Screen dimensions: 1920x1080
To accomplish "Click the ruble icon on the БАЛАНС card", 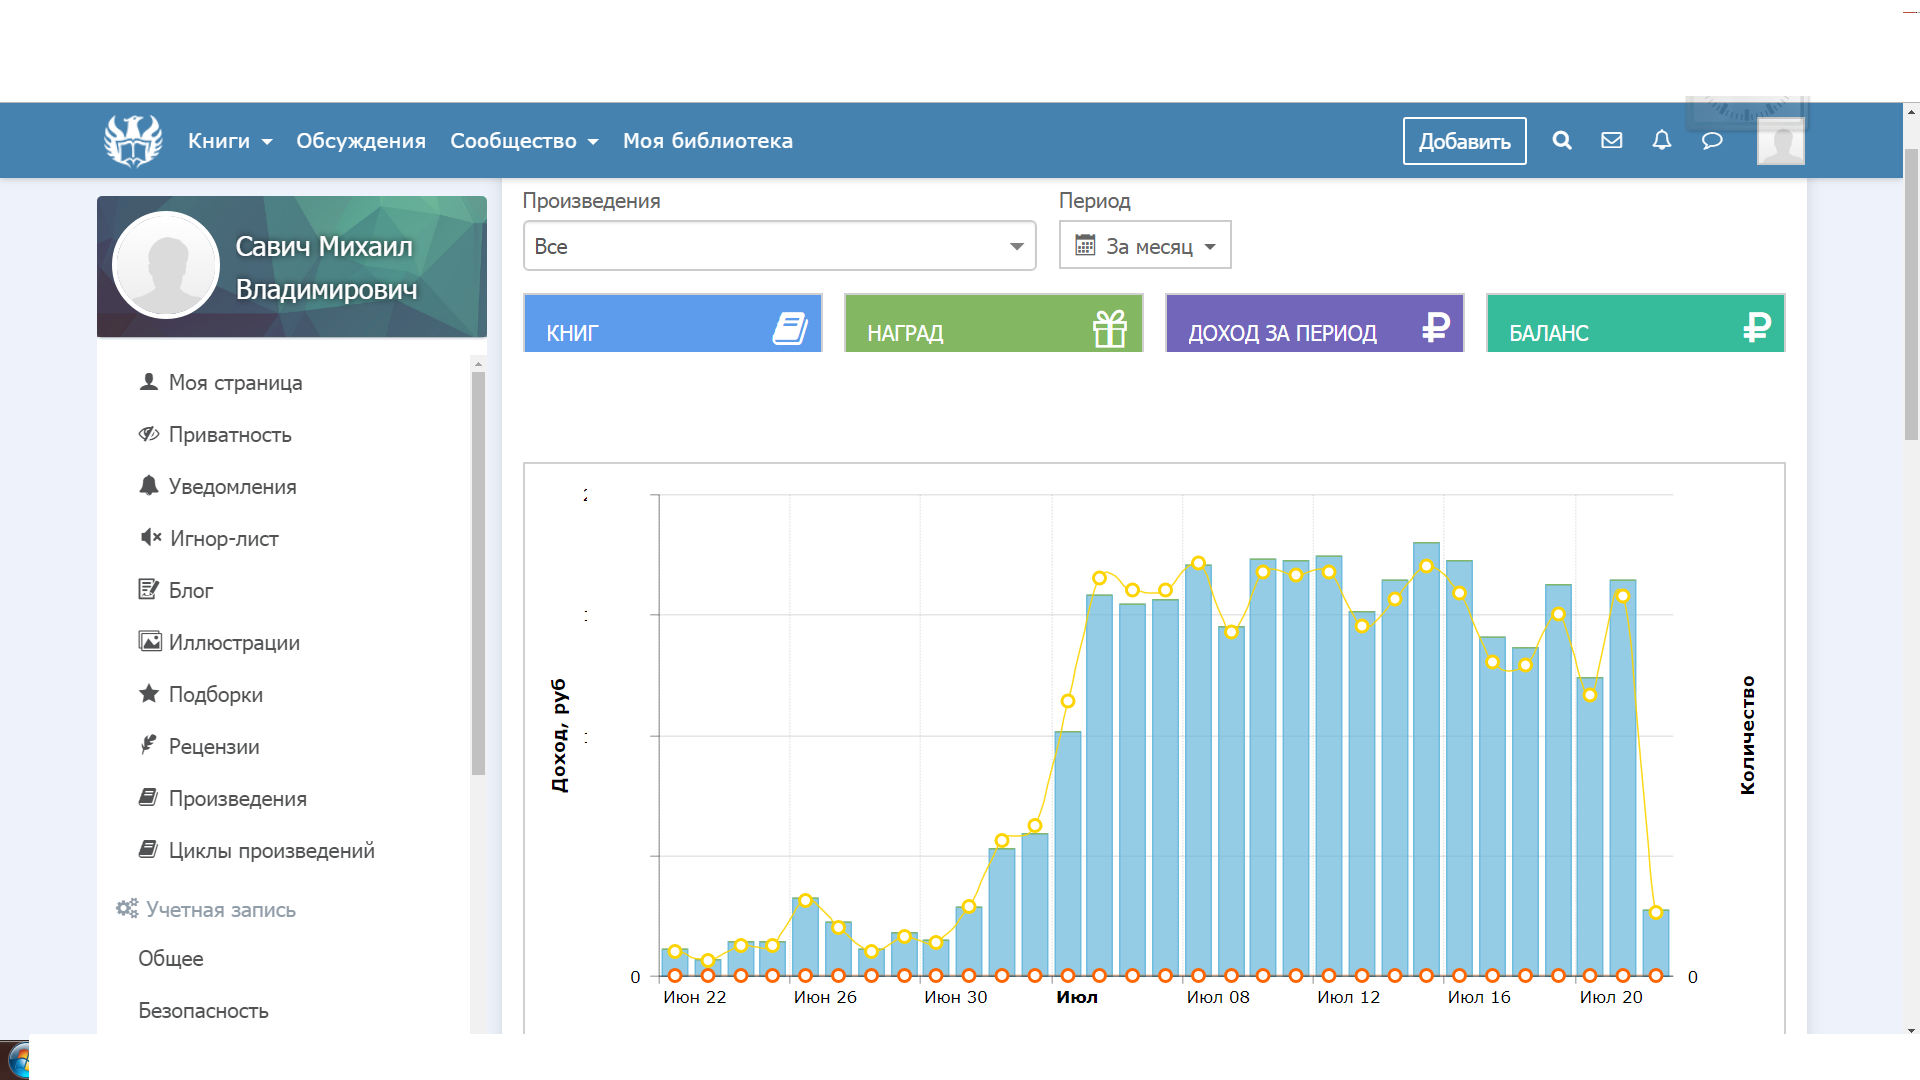I will tap(1756, 327).
